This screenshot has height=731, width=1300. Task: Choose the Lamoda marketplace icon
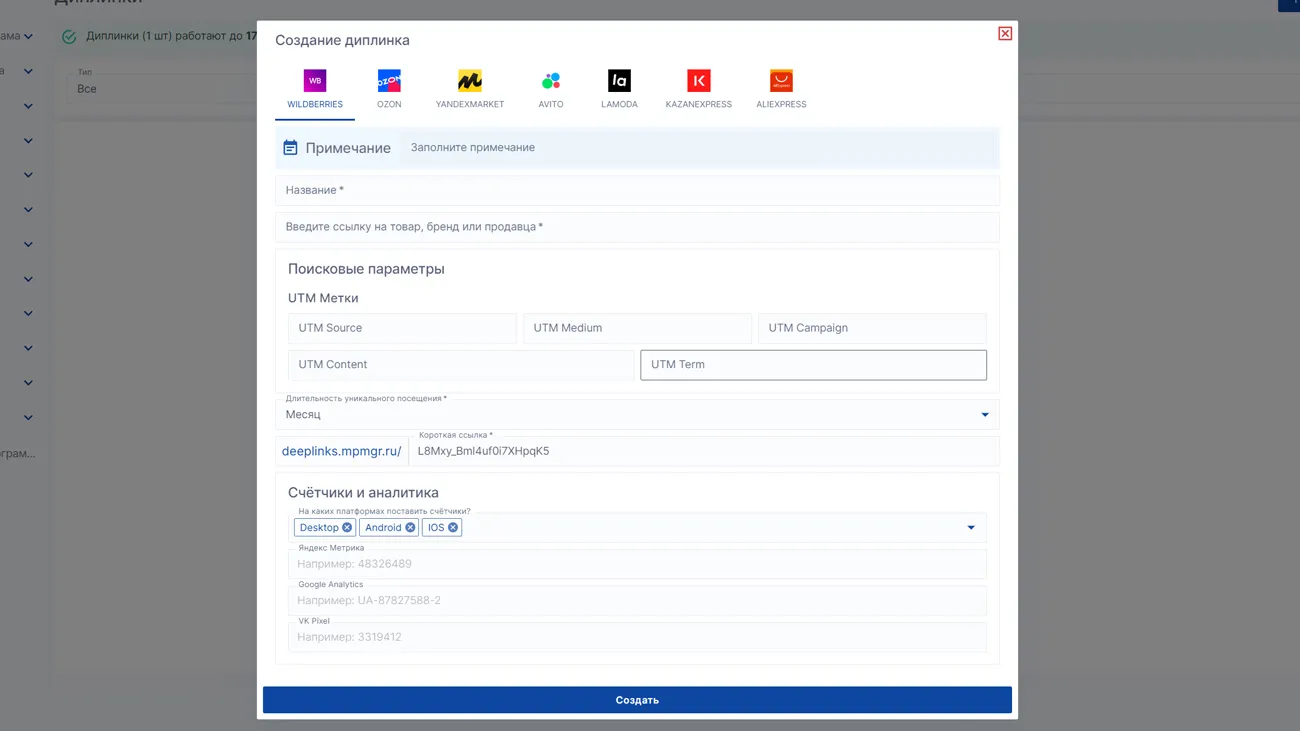619,81
